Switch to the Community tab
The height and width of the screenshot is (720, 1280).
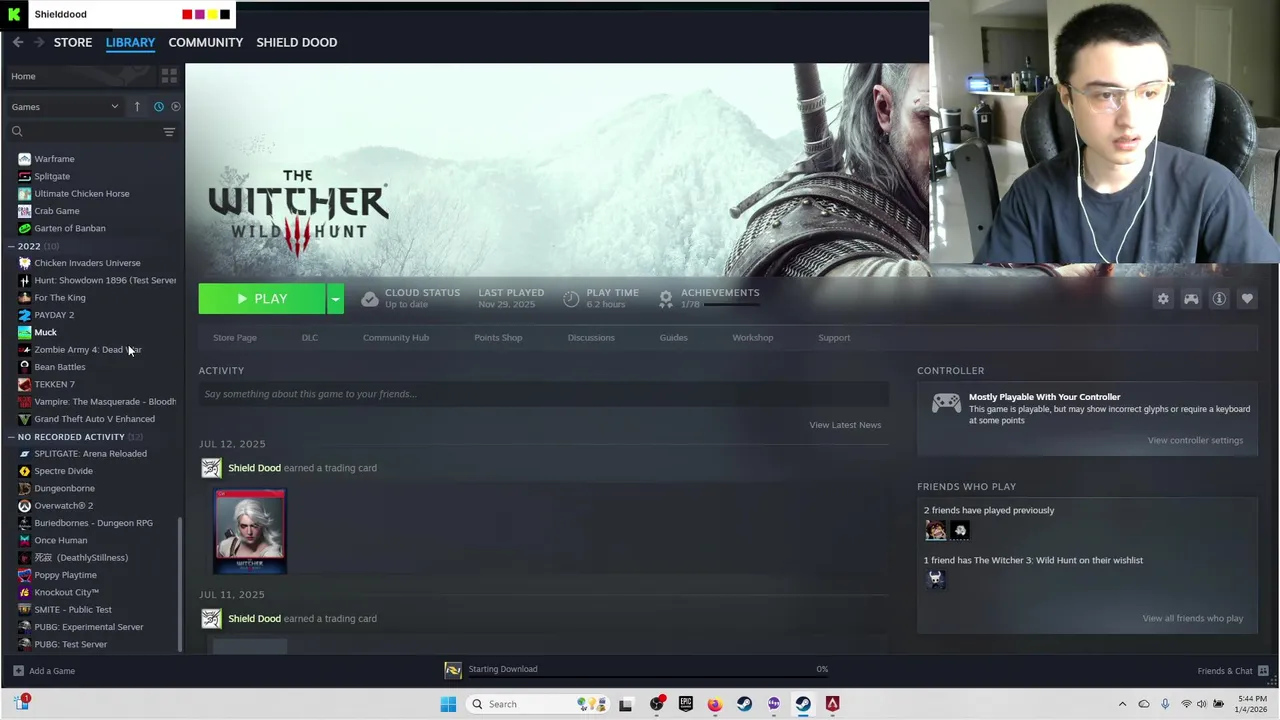tap(205, 42)
